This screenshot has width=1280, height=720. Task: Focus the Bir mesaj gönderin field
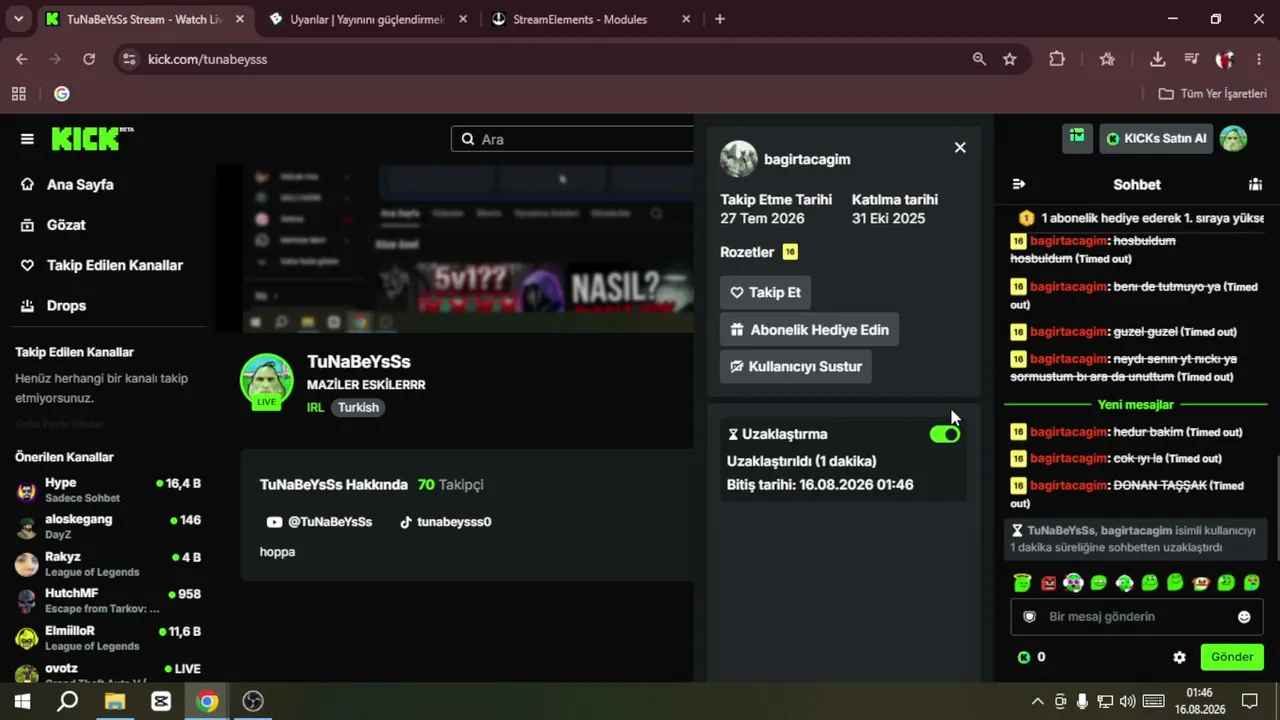click(x=1137, y=617)
